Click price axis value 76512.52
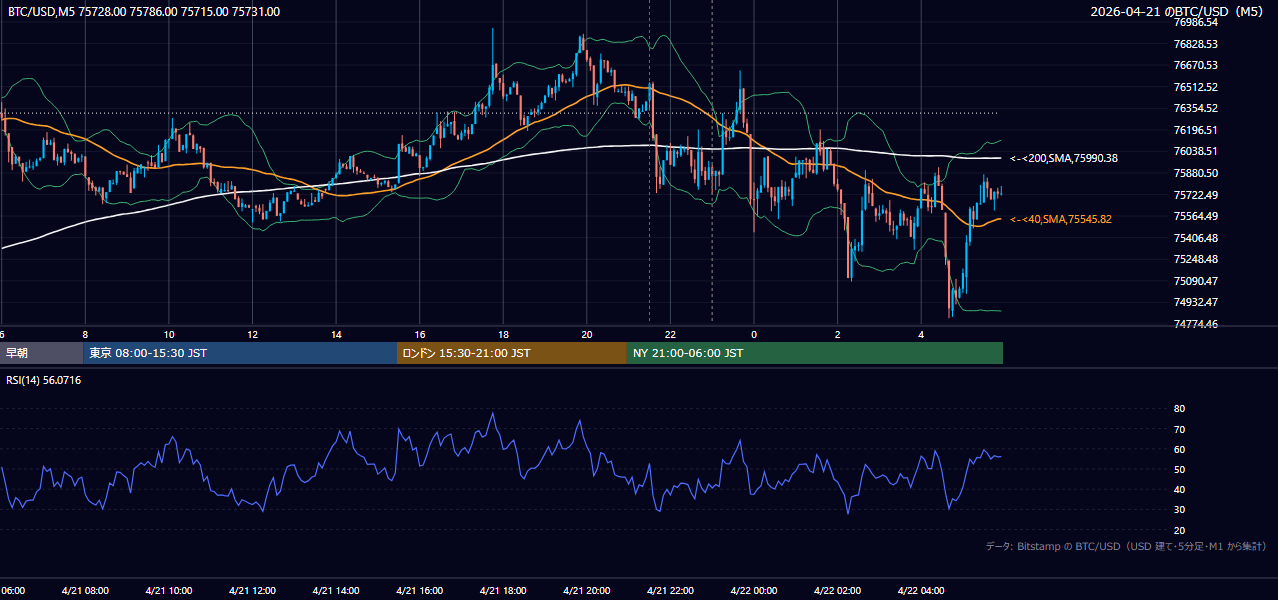This screenshot has height=600, width=1278. tap(1195, 87)
